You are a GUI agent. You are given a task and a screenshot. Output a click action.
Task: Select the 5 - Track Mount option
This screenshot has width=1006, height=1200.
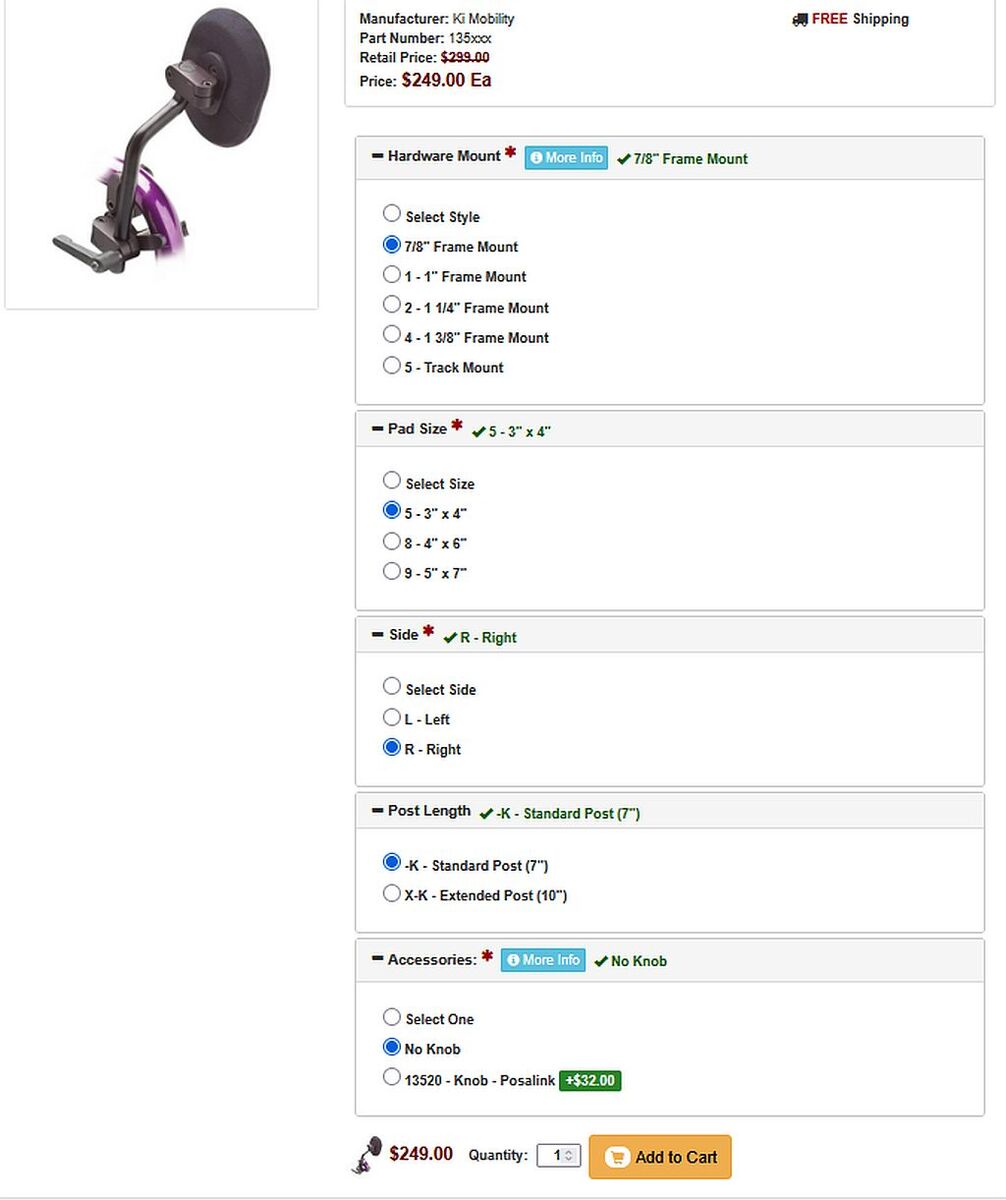[x=392, y=365]
